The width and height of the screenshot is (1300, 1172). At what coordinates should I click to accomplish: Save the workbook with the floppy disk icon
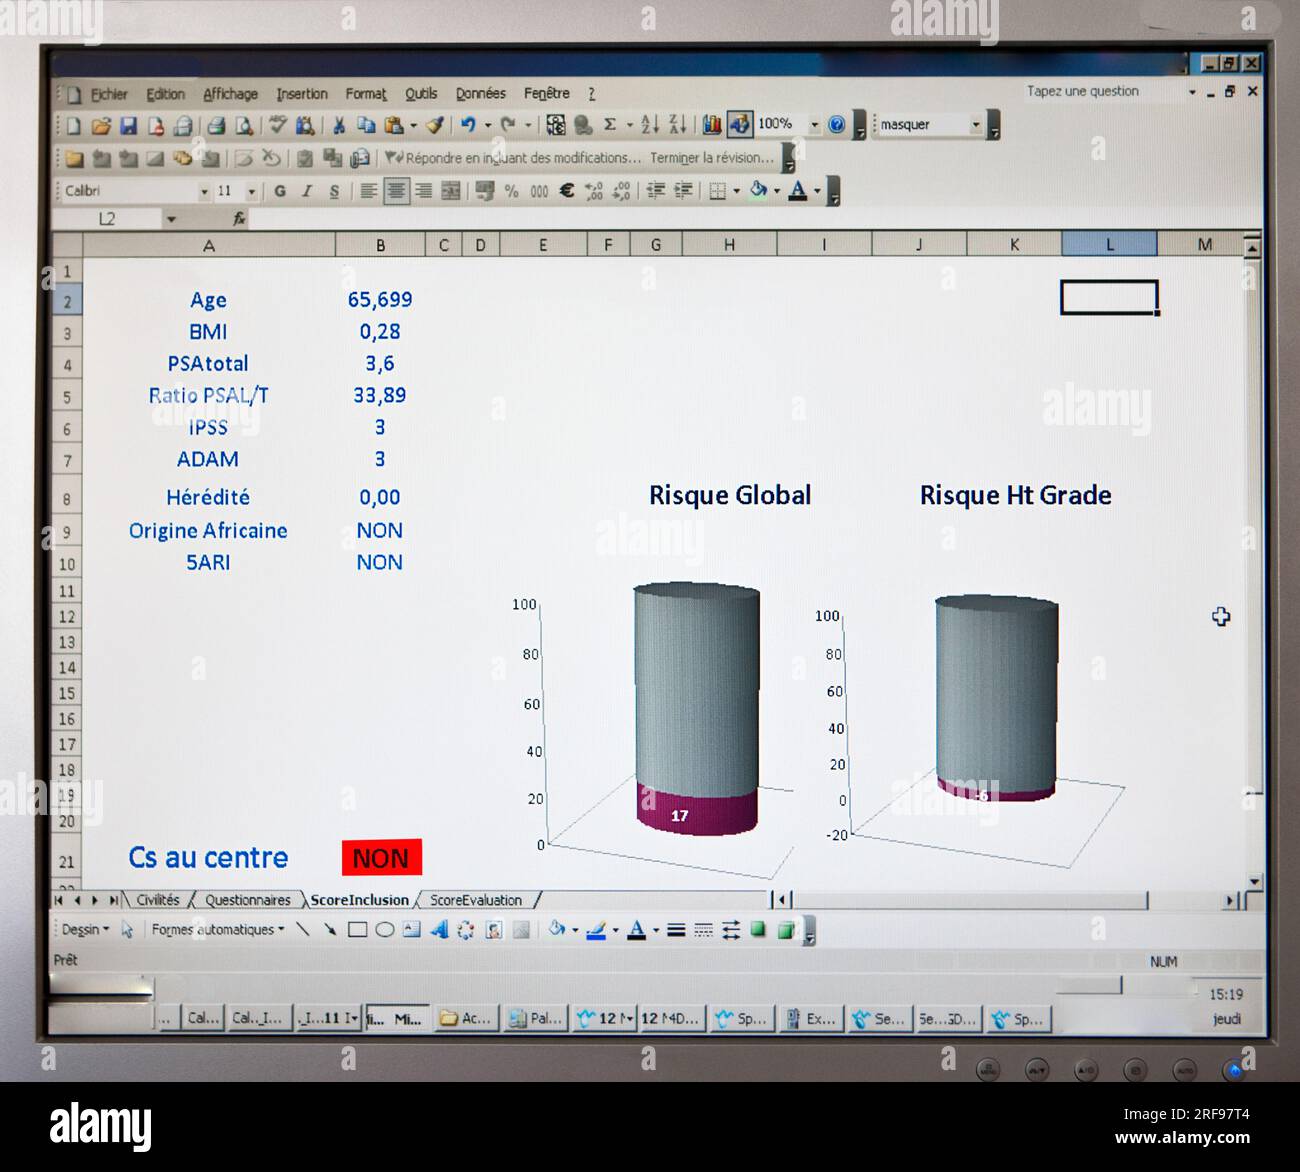tap(128, 125)
